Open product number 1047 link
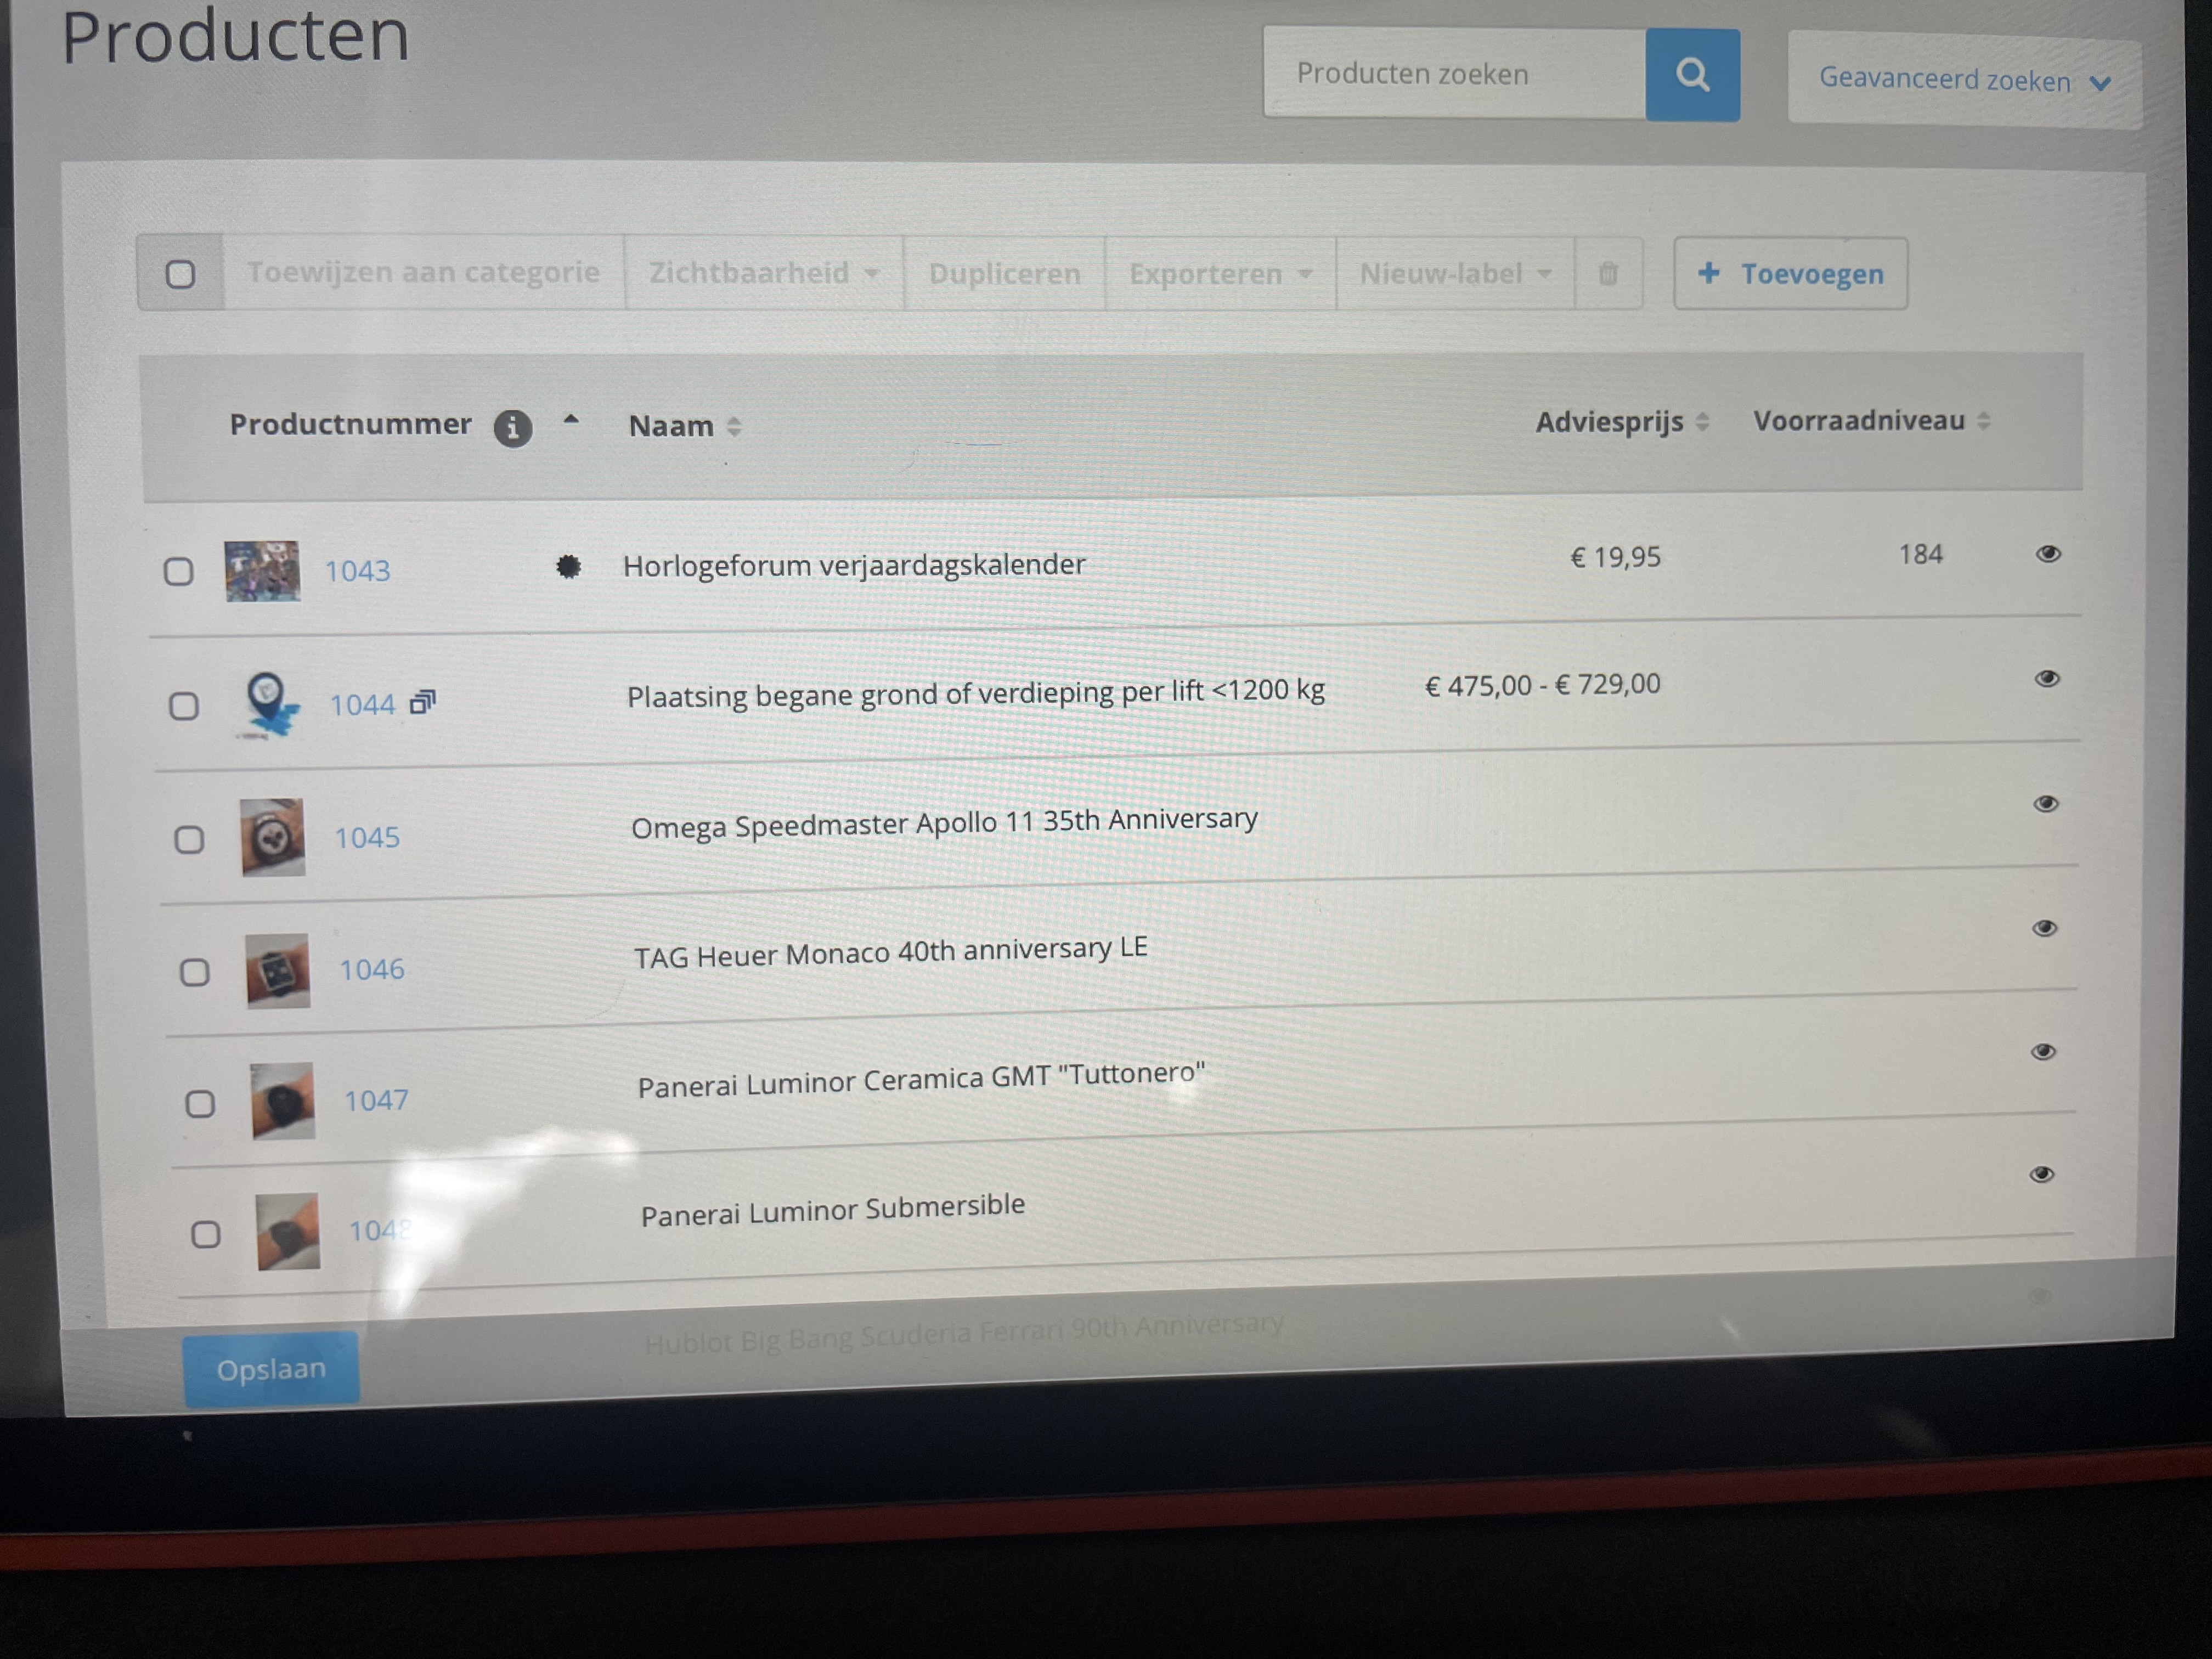2212x1659 pixels. pyautogui.click(x=377, y=1101)
